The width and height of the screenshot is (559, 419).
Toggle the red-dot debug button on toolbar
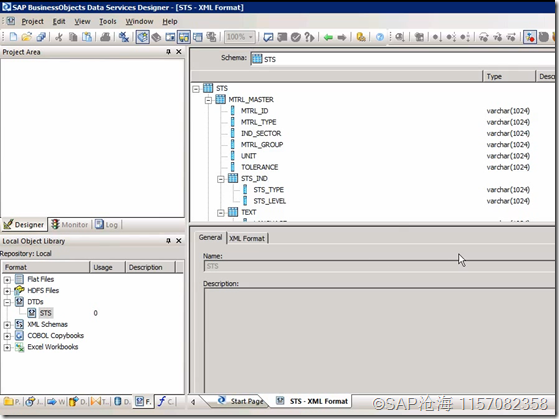[530, 37]
